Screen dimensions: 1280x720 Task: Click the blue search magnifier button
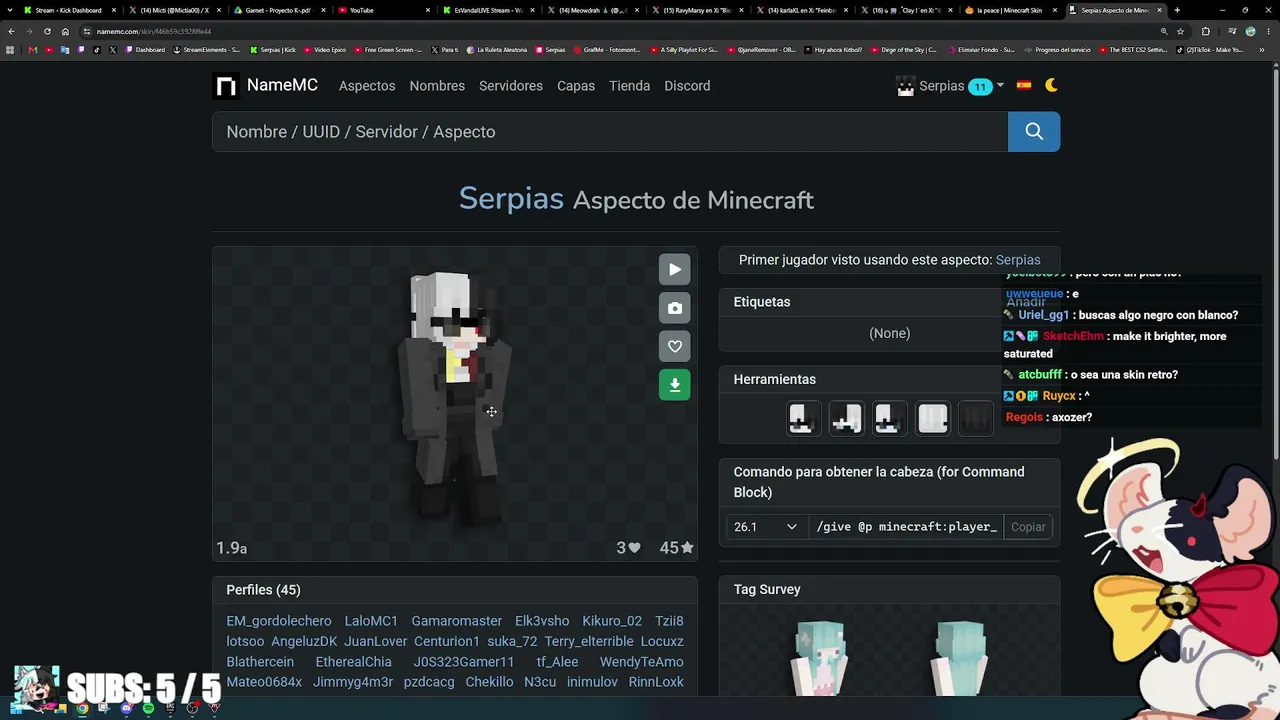pyautogui.click(x=1034, y=131)
